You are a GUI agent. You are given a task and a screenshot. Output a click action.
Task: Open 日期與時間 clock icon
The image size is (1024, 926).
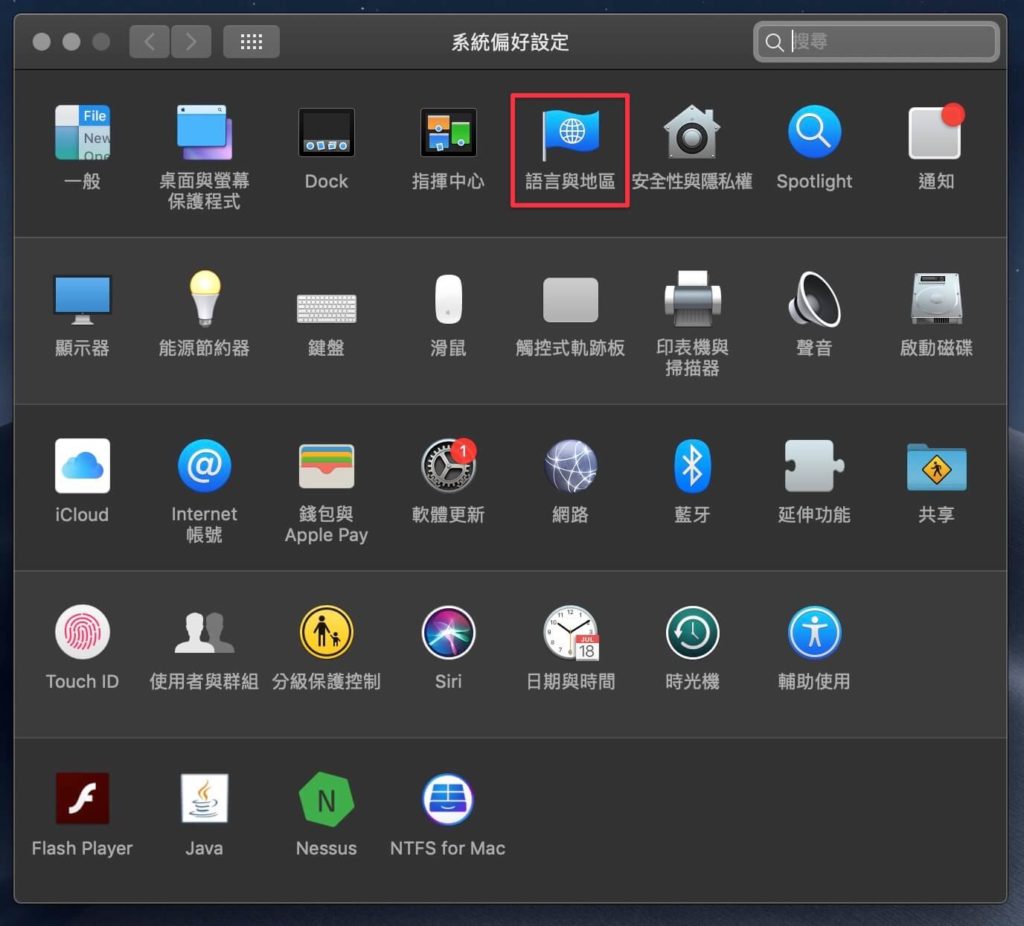[571, 632]
